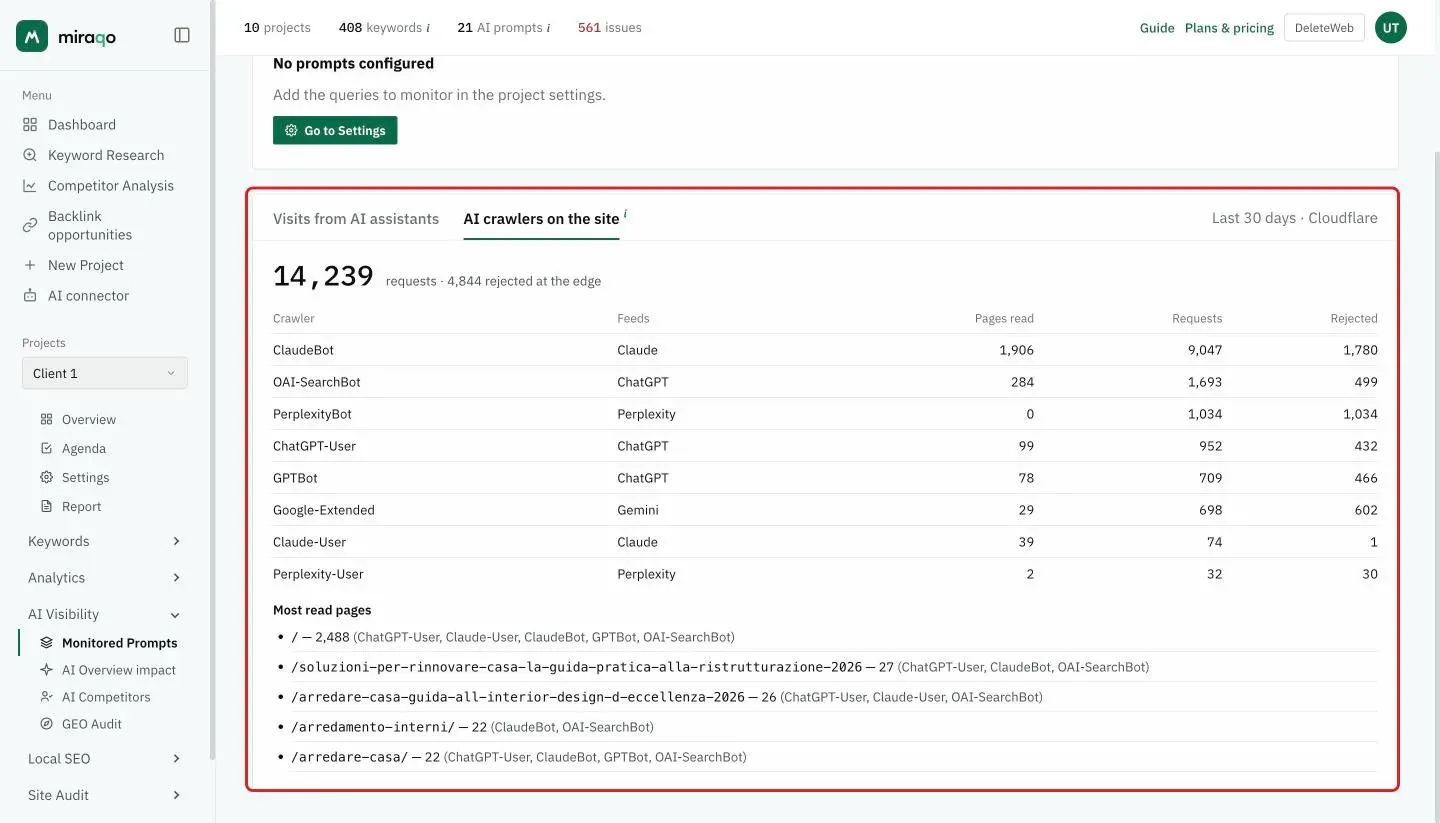This screenshot has width=1440, height=823.
Task: Click Last 30 days · Cloudflare label
Action: 1294,218
